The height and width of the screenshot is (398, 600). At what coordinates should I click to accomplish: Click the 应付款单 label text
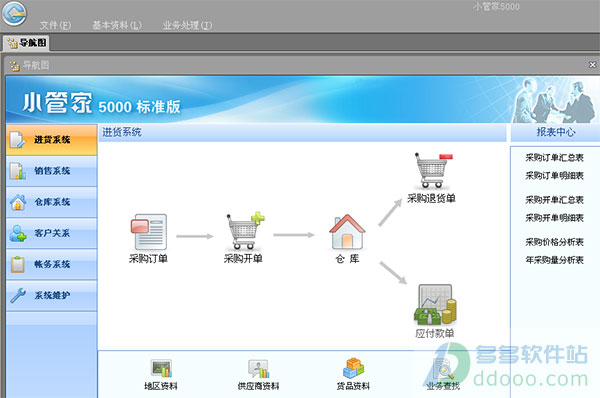(435, 333)
